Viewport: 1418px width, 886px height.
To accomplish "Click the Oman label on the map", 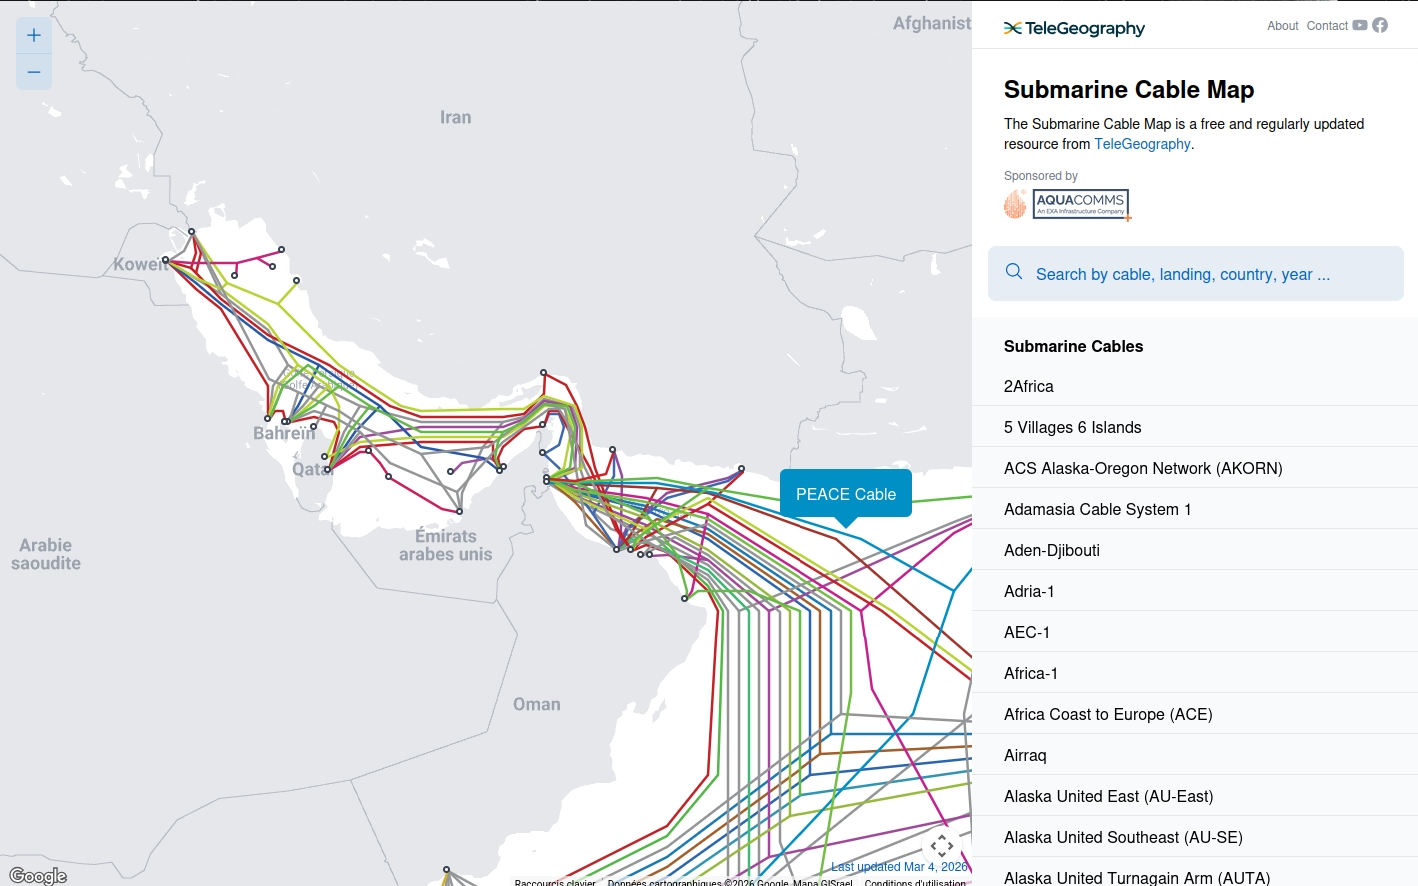I will [x=537, y=704].
